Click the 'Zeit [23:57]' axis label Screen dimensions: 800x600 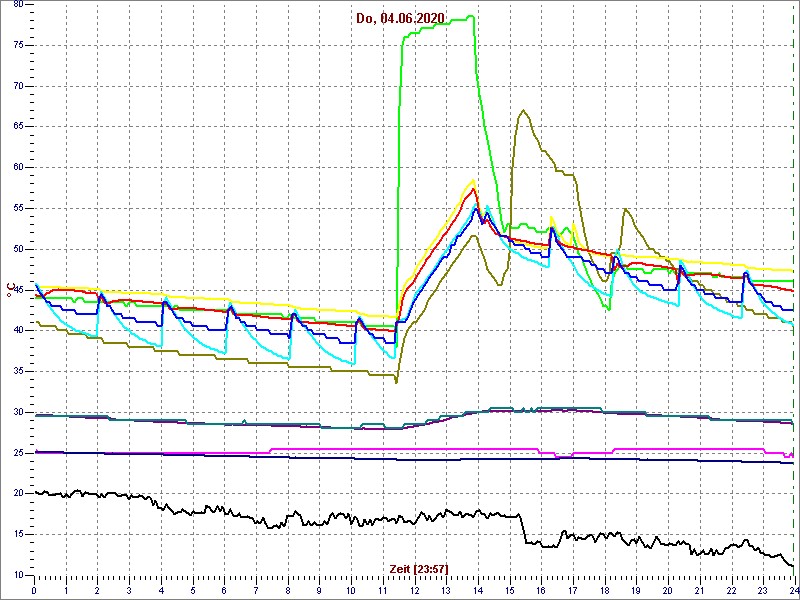pyautogui.click(x=419, y=569)
